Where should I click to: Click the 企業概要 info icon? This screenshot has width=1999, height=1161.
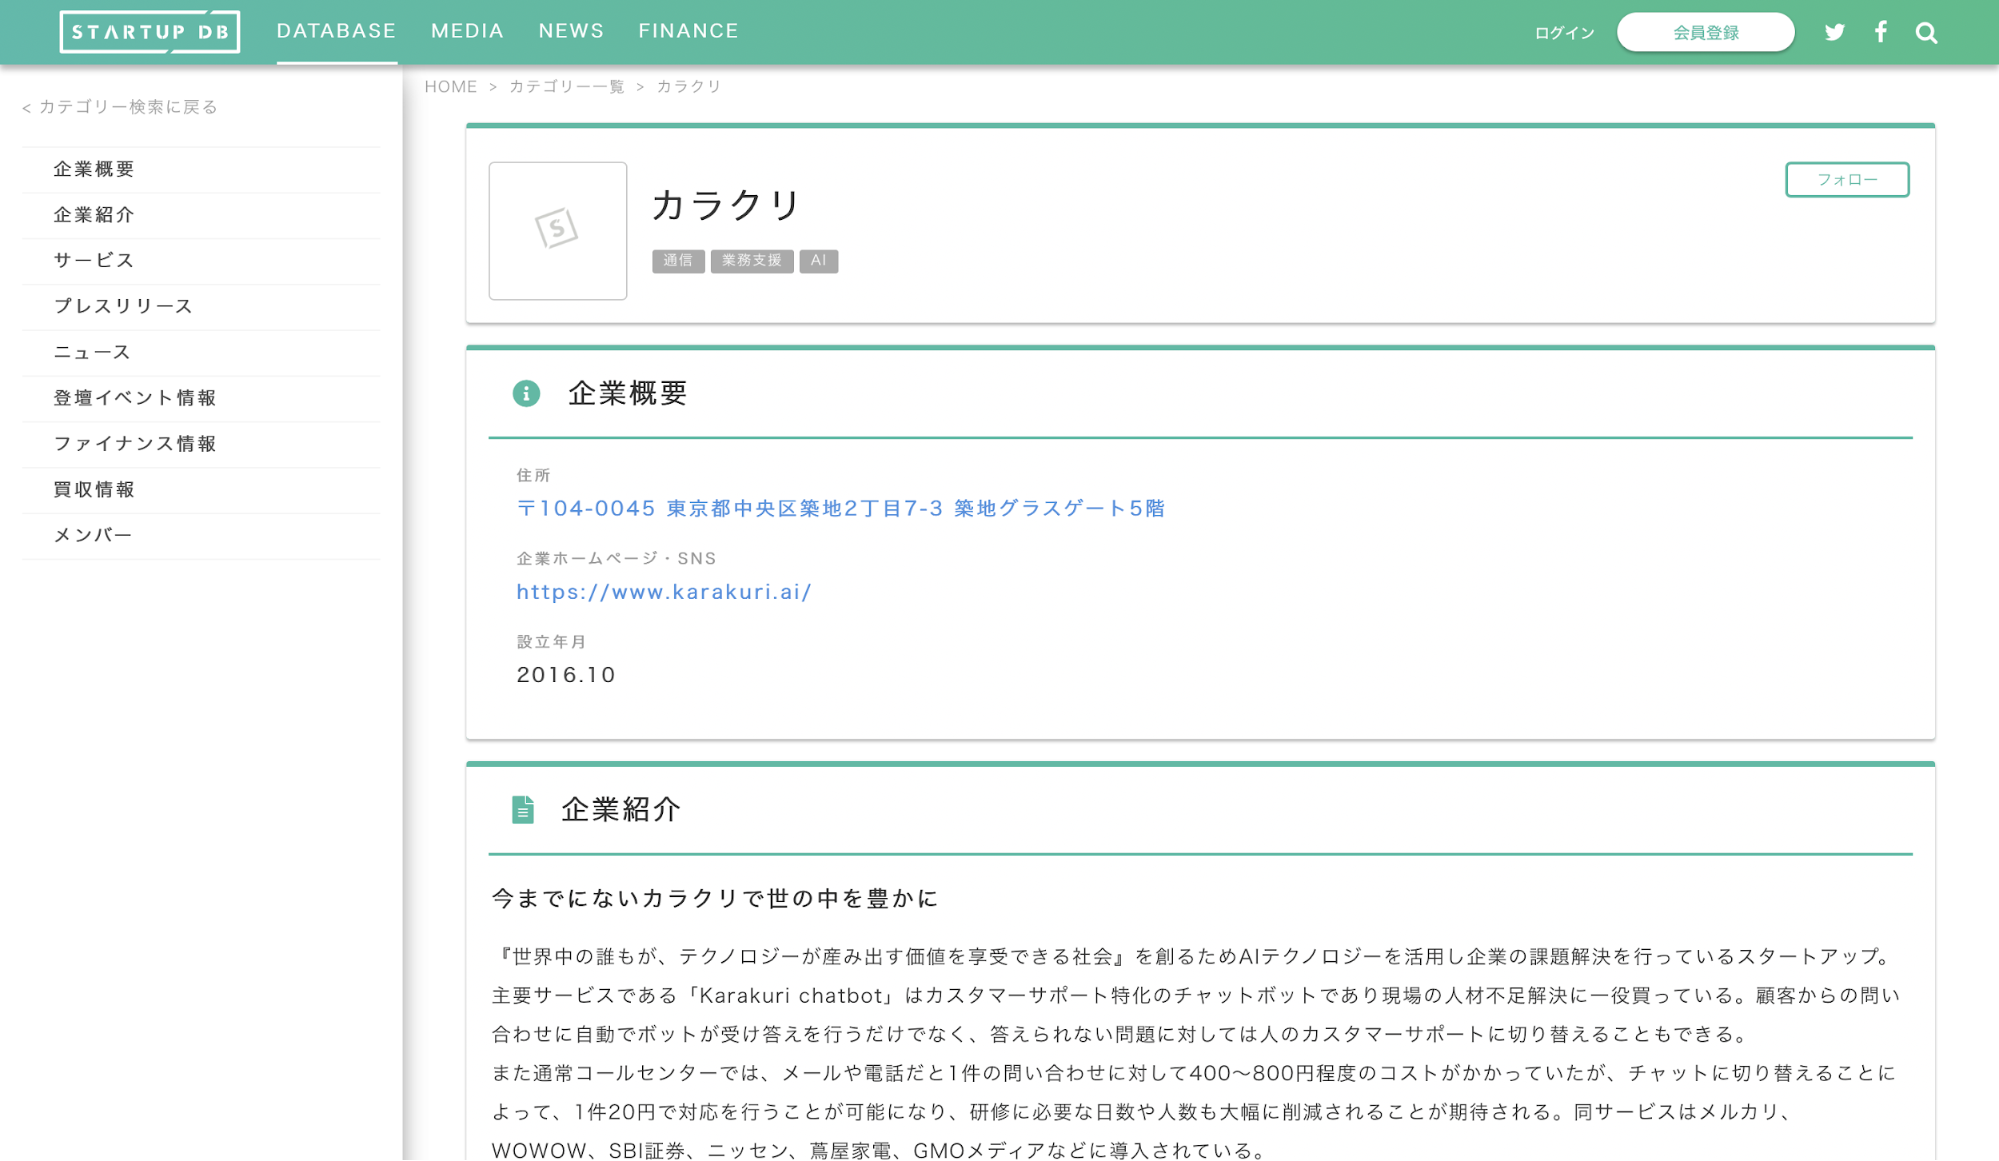526,393
